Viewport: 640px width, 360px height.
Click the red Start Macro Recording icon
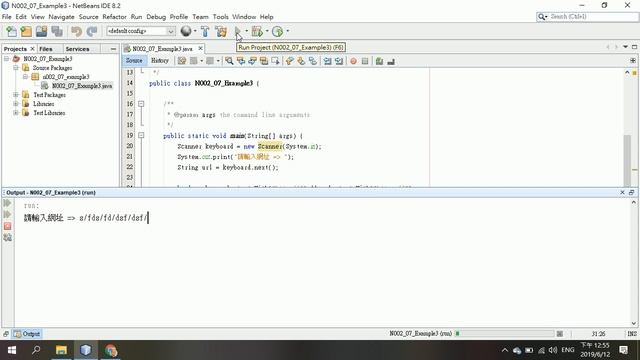[353, 61]
